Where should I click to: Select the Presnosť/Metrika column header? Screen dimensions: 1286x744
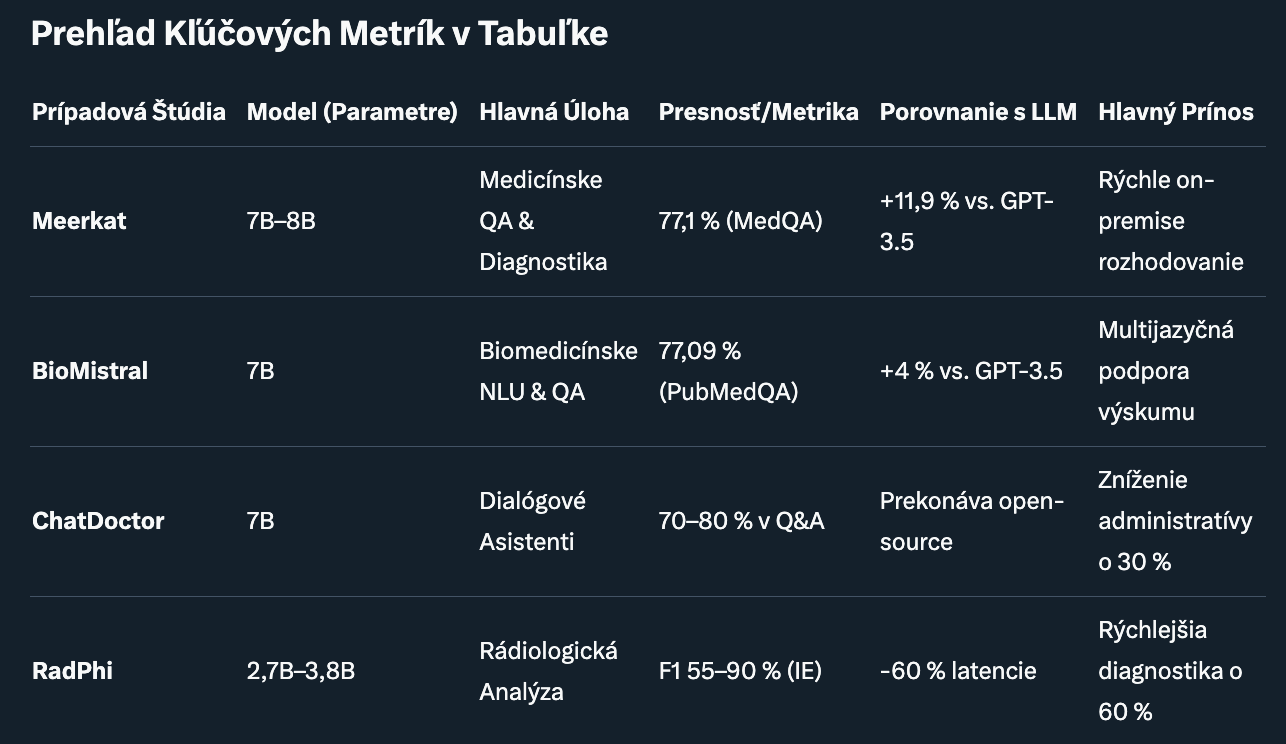(758, 112)
